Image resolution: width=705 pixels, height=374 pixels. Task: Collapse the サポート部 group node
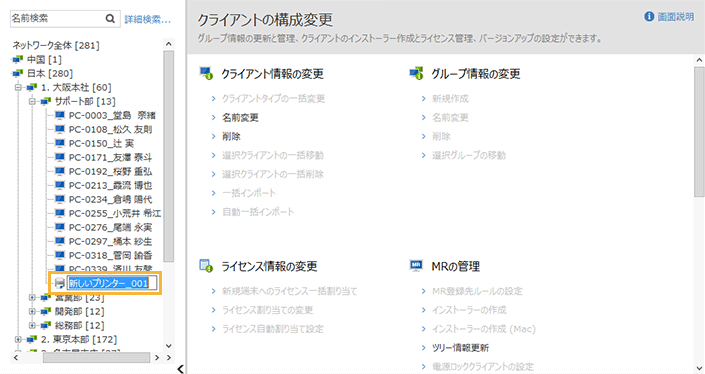[x=32, y=101]
